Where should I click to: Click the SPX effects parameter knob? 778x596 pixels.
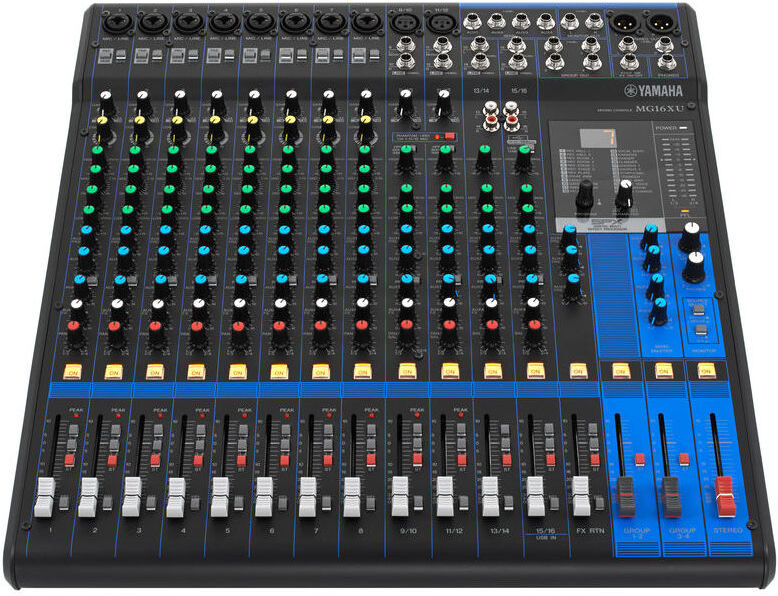pos(624,191)
